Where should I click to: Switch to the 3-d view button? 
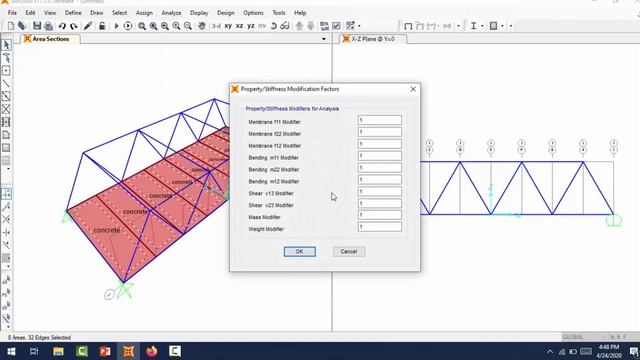pyautogui.click(x=216, y=26)
